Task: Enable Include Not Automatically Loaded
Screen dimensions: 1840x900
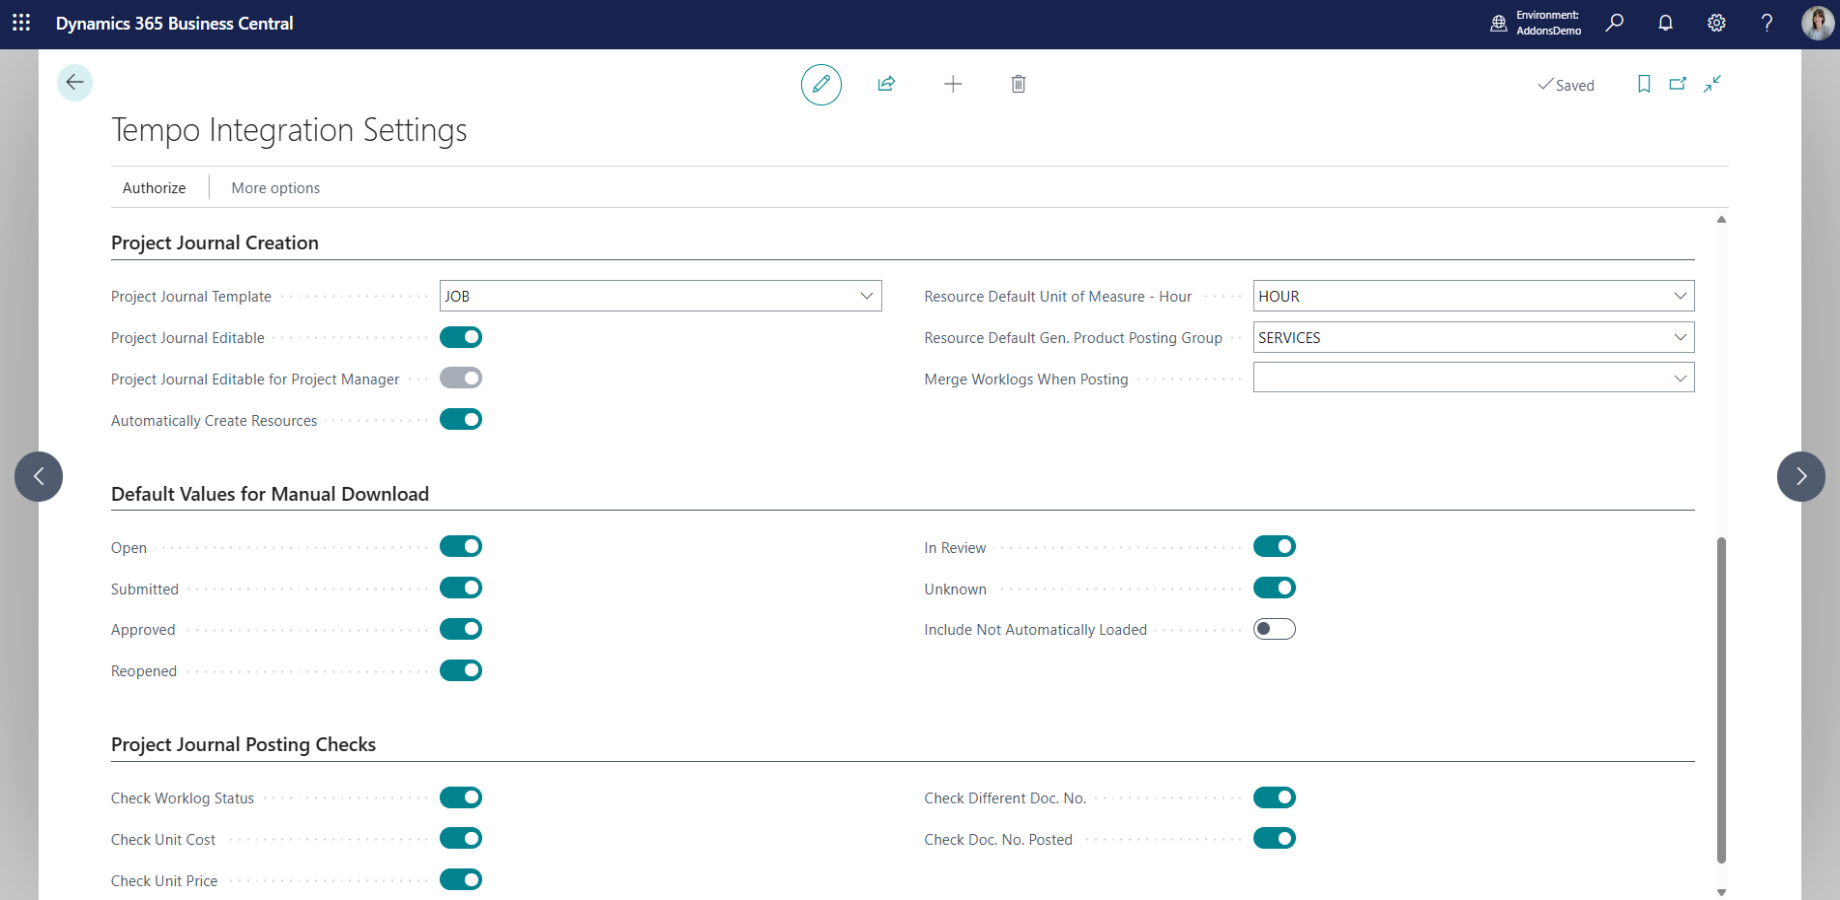Action: pyautogui.click(x=1274, y=629)
